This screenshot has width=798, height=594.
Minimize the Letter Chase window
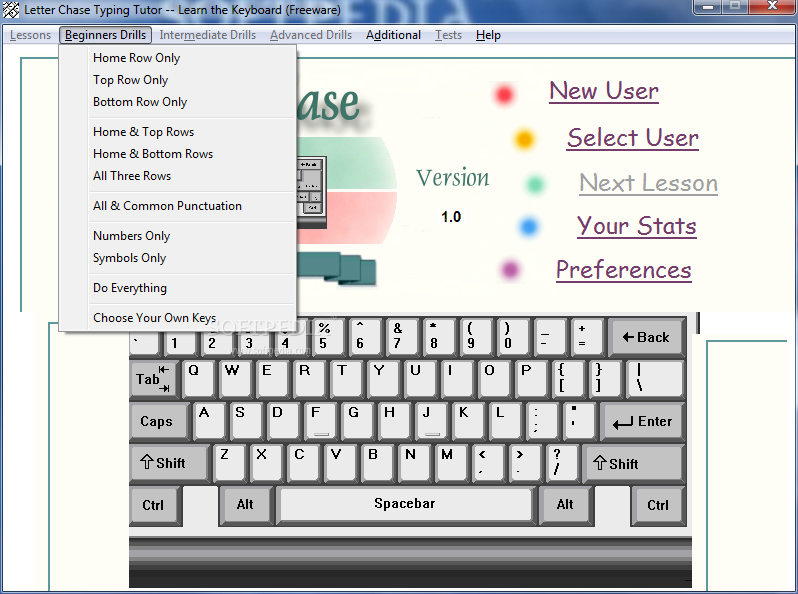click(x=708, y=7)
